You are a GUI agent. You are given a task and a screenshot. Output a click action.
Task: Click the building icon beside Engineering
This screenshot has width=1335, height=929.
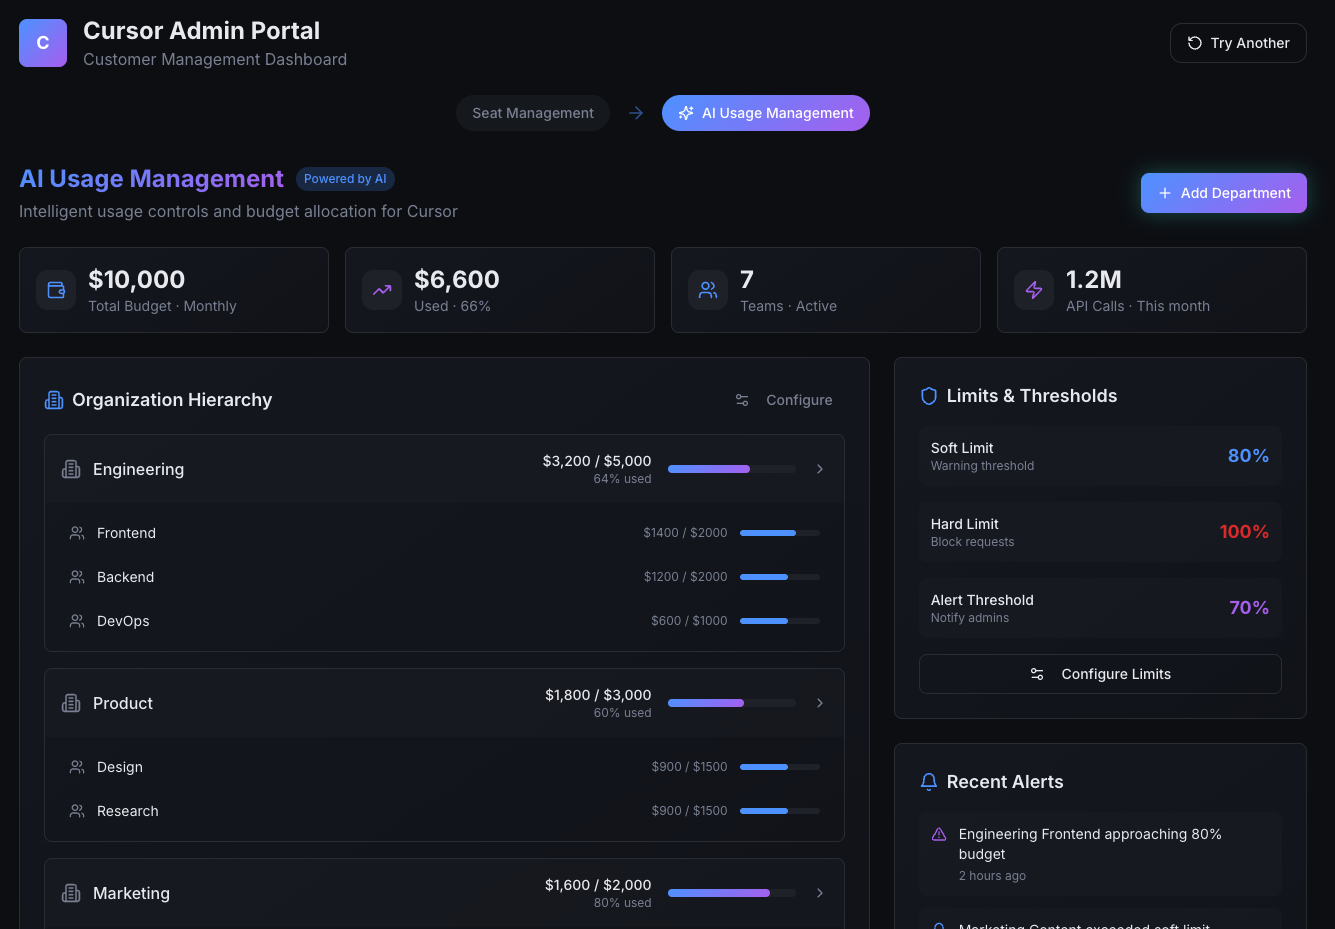71,469
